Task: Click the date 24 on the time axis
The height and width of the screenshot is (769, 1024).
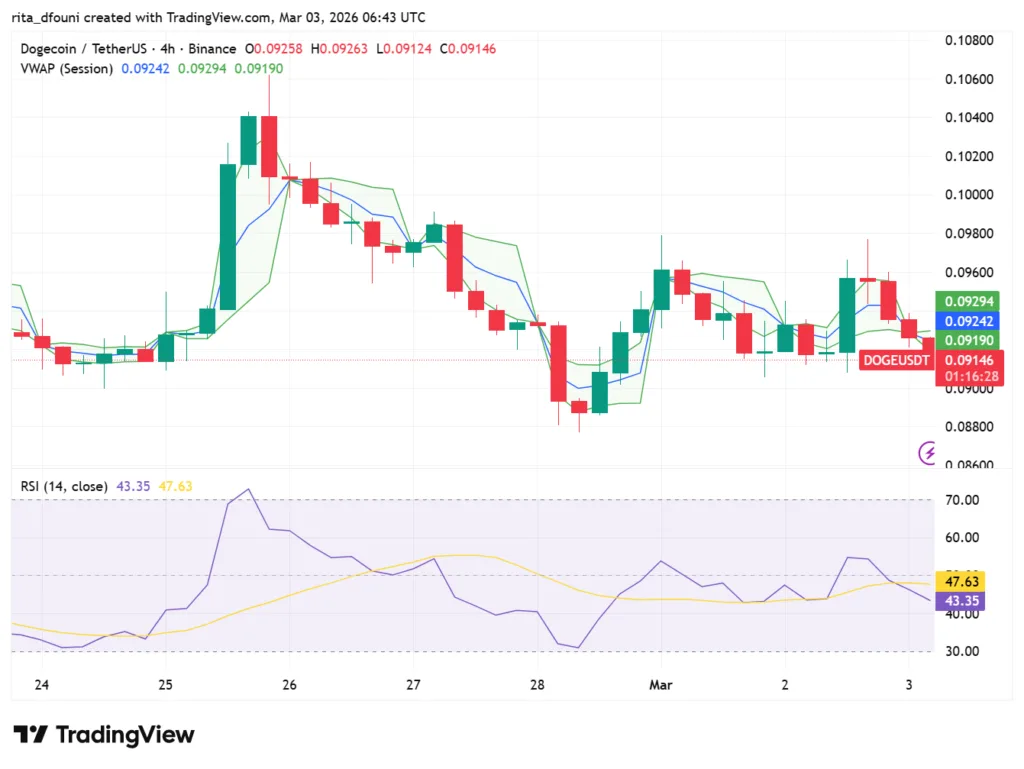Action: click(x=41, y=686)
